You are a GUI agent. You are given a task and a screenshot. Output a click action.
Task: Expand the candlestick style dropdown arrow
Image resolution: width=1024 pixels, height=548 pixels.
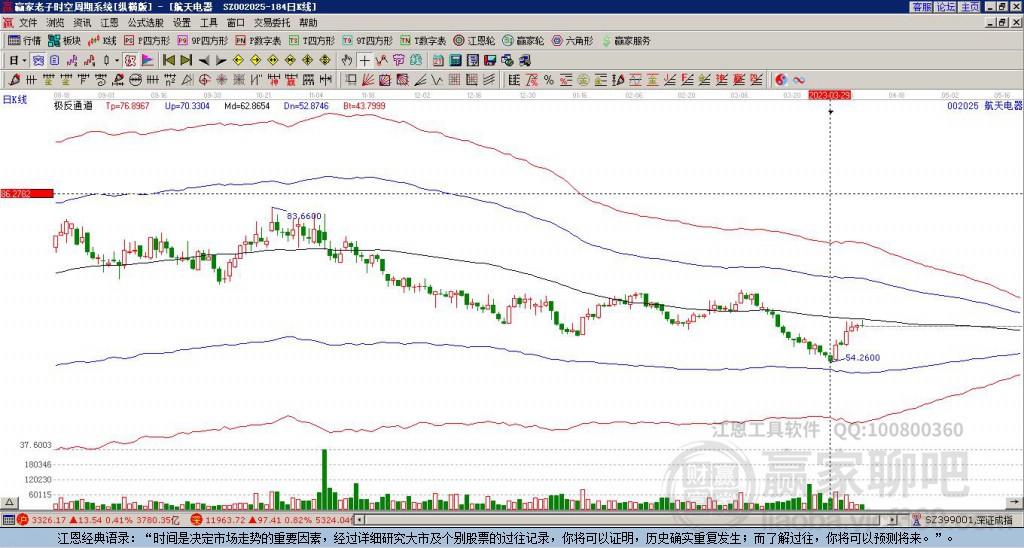coord(117,60)
